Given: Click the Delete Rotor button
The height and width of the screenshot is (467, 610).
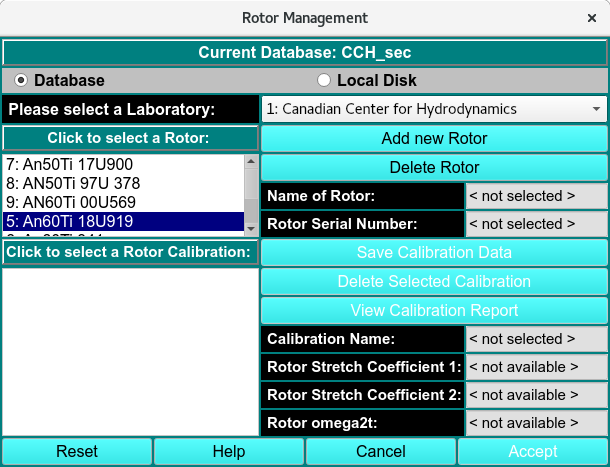Looking at the screenshot, I should click(x=434, y=167).
